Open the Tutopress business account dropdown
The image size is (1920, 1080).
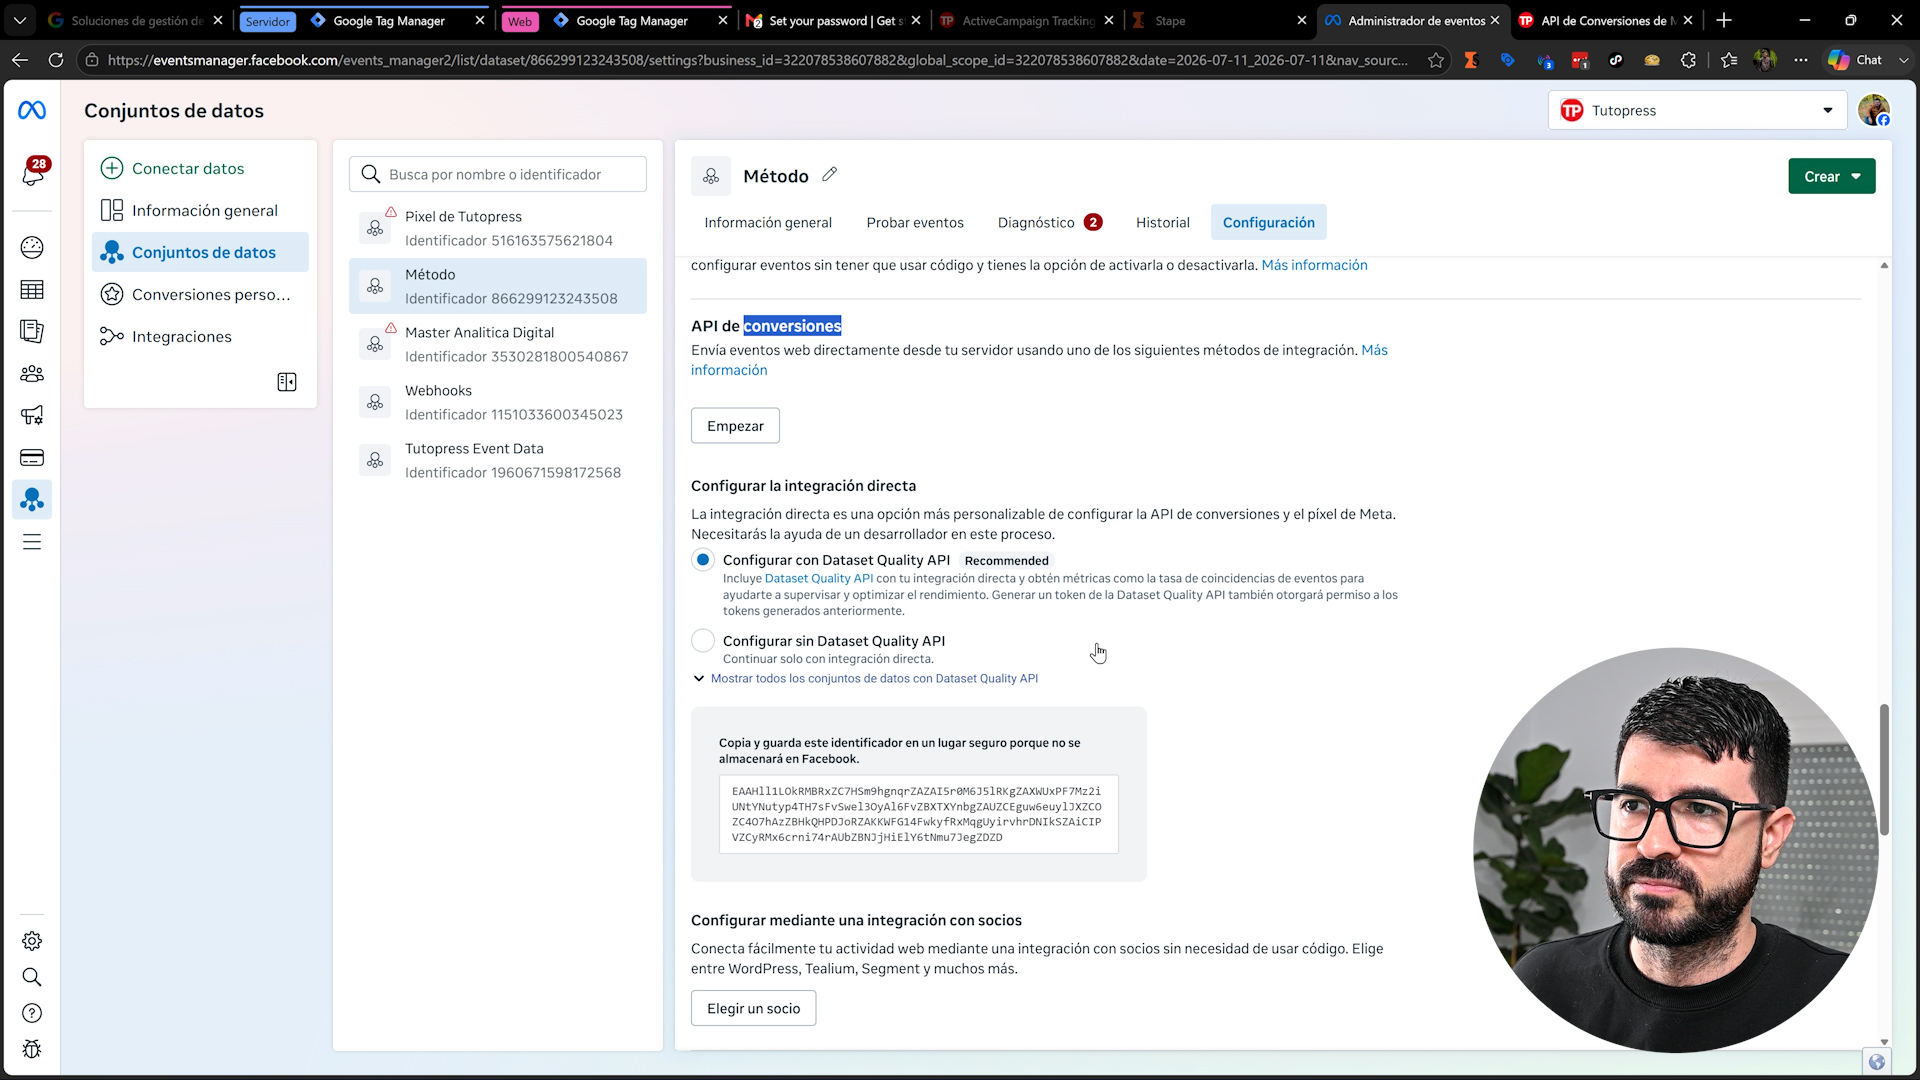[x=1697, y=110]
